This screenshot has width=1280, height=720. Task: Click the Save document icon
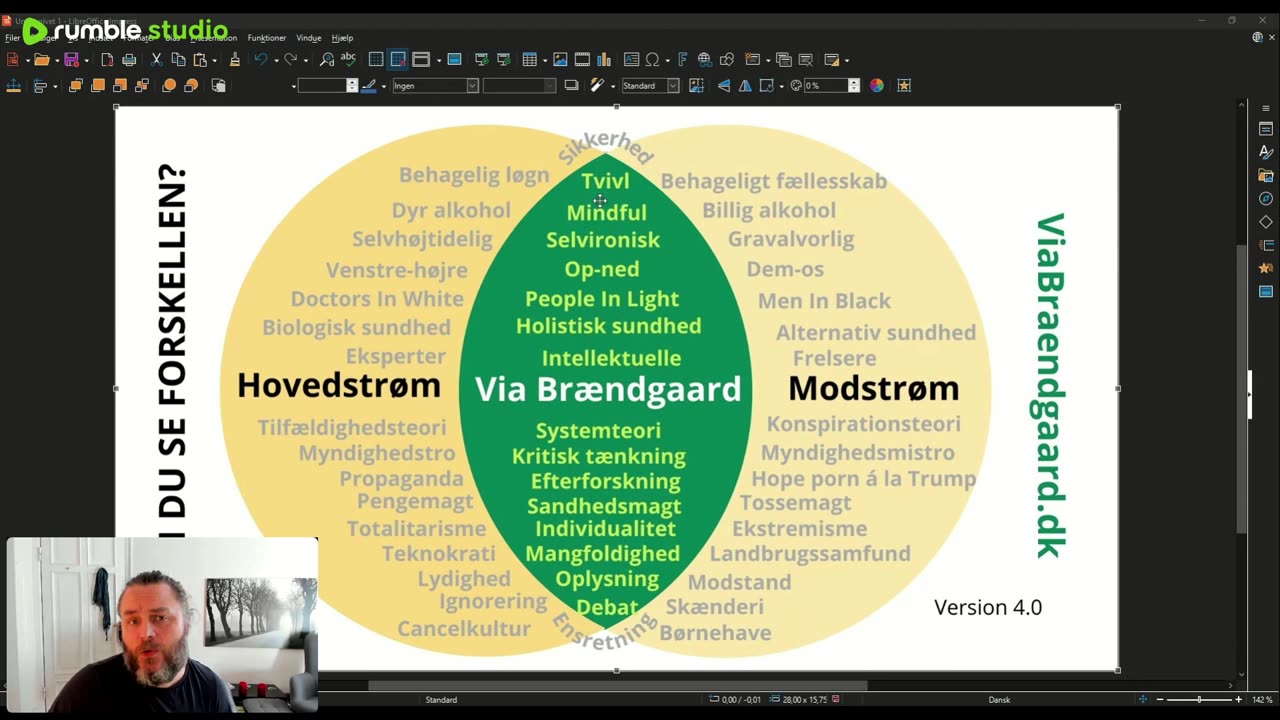point(71,60)
